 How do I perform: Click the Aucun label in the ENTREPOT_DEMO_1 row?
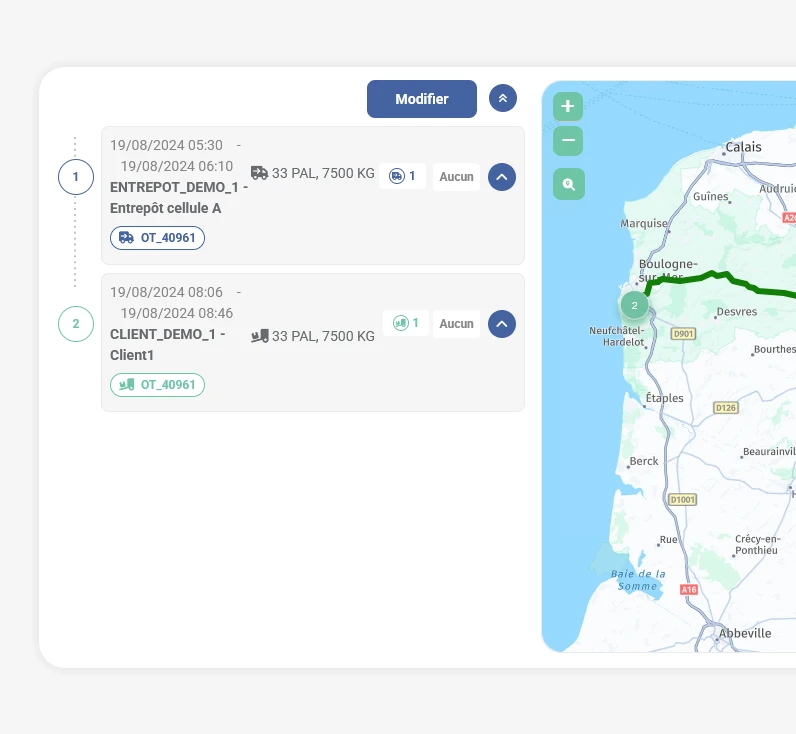[x=456, y=177]
